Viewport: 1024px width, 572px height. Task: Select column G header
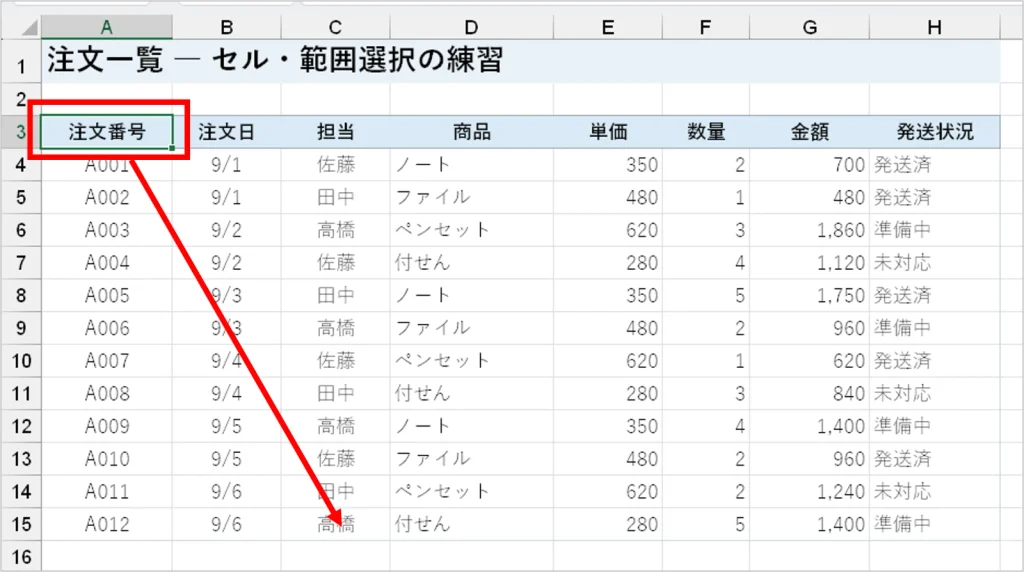810,27
